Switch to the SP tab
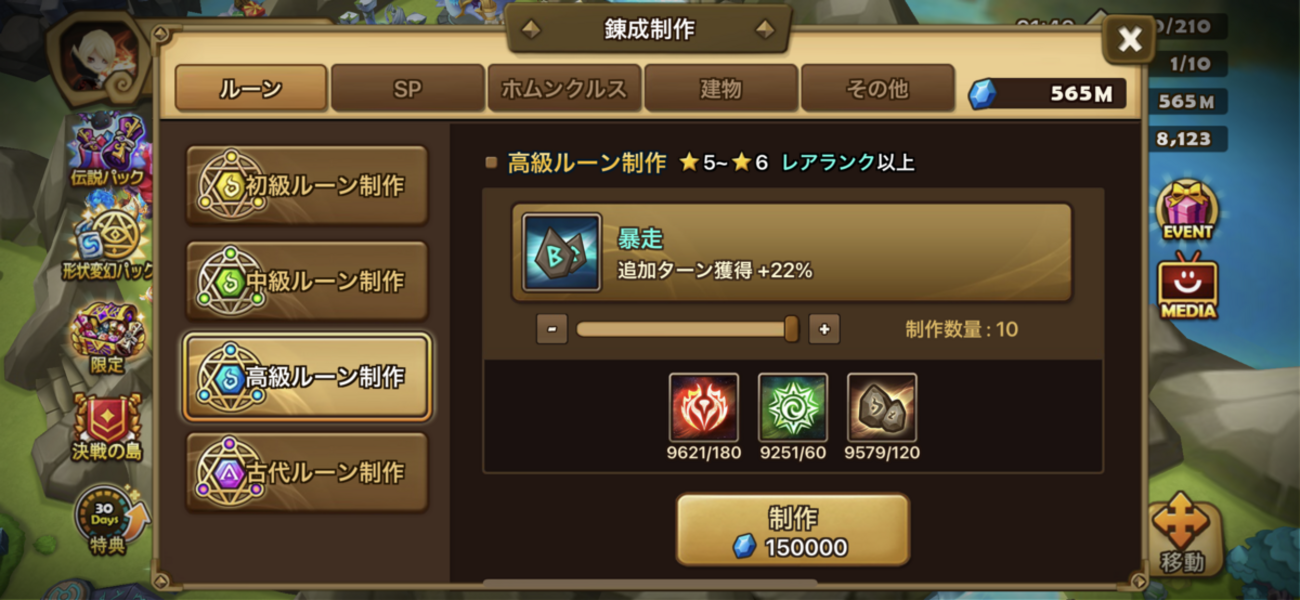This screenshot has height=600, width=1300. point(407,88)
